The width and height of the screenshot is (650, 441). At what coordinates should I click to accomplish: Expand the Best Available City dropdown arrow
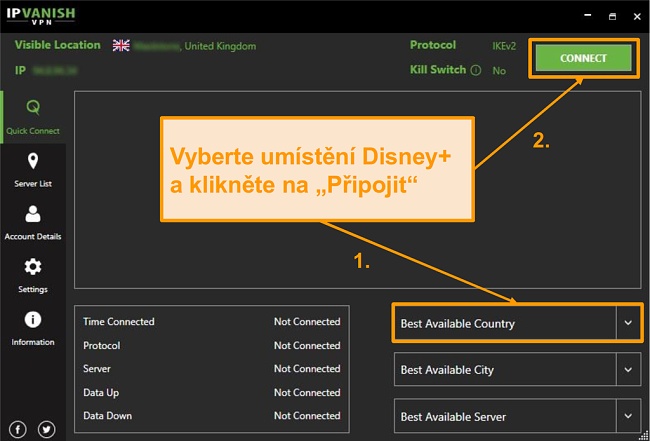(x=628, y=370)
